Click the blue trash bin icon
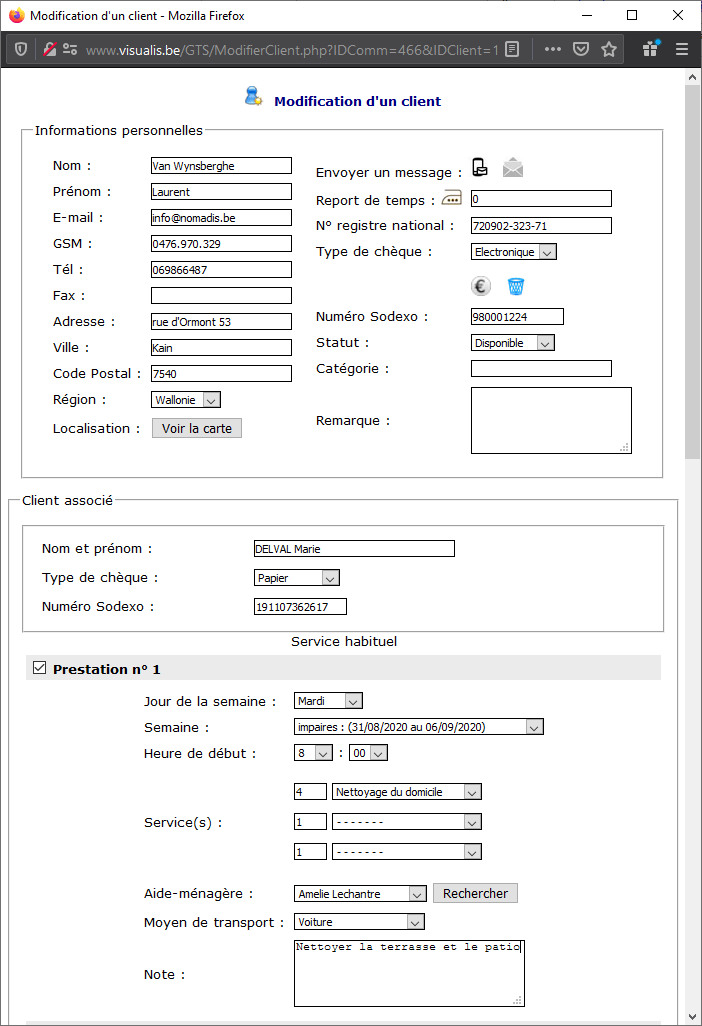The image size is (702, 1026). click(x=516, y=286)
